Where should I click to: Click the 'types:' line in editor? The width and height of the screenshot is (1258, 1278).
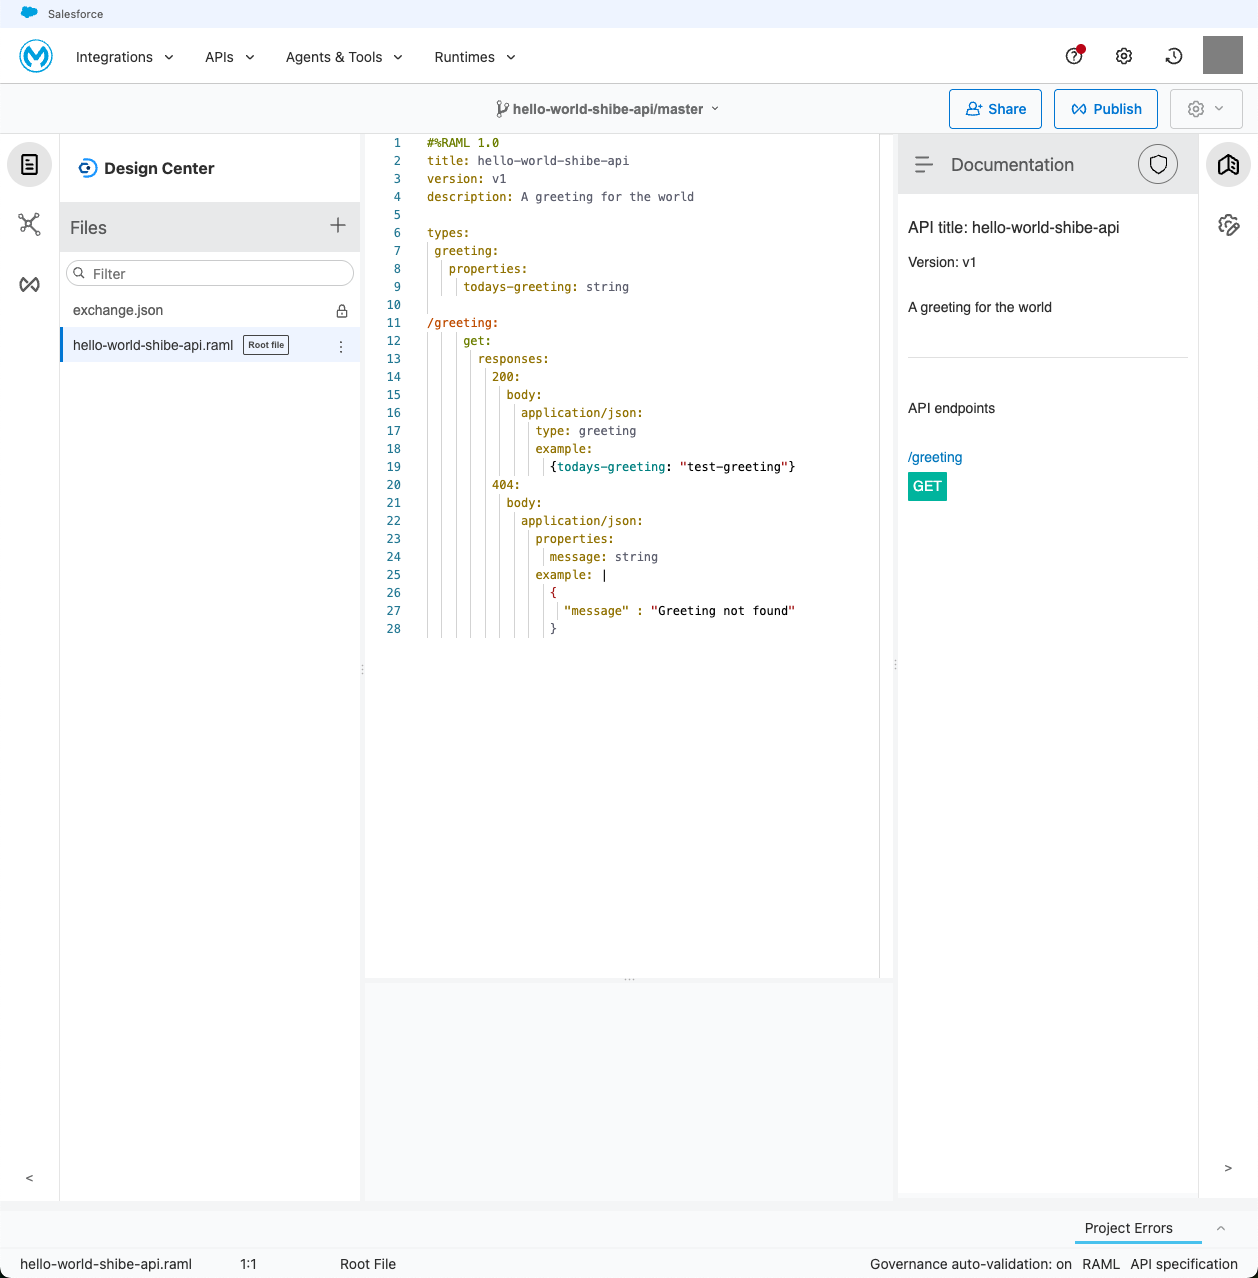tap(448, 233)
